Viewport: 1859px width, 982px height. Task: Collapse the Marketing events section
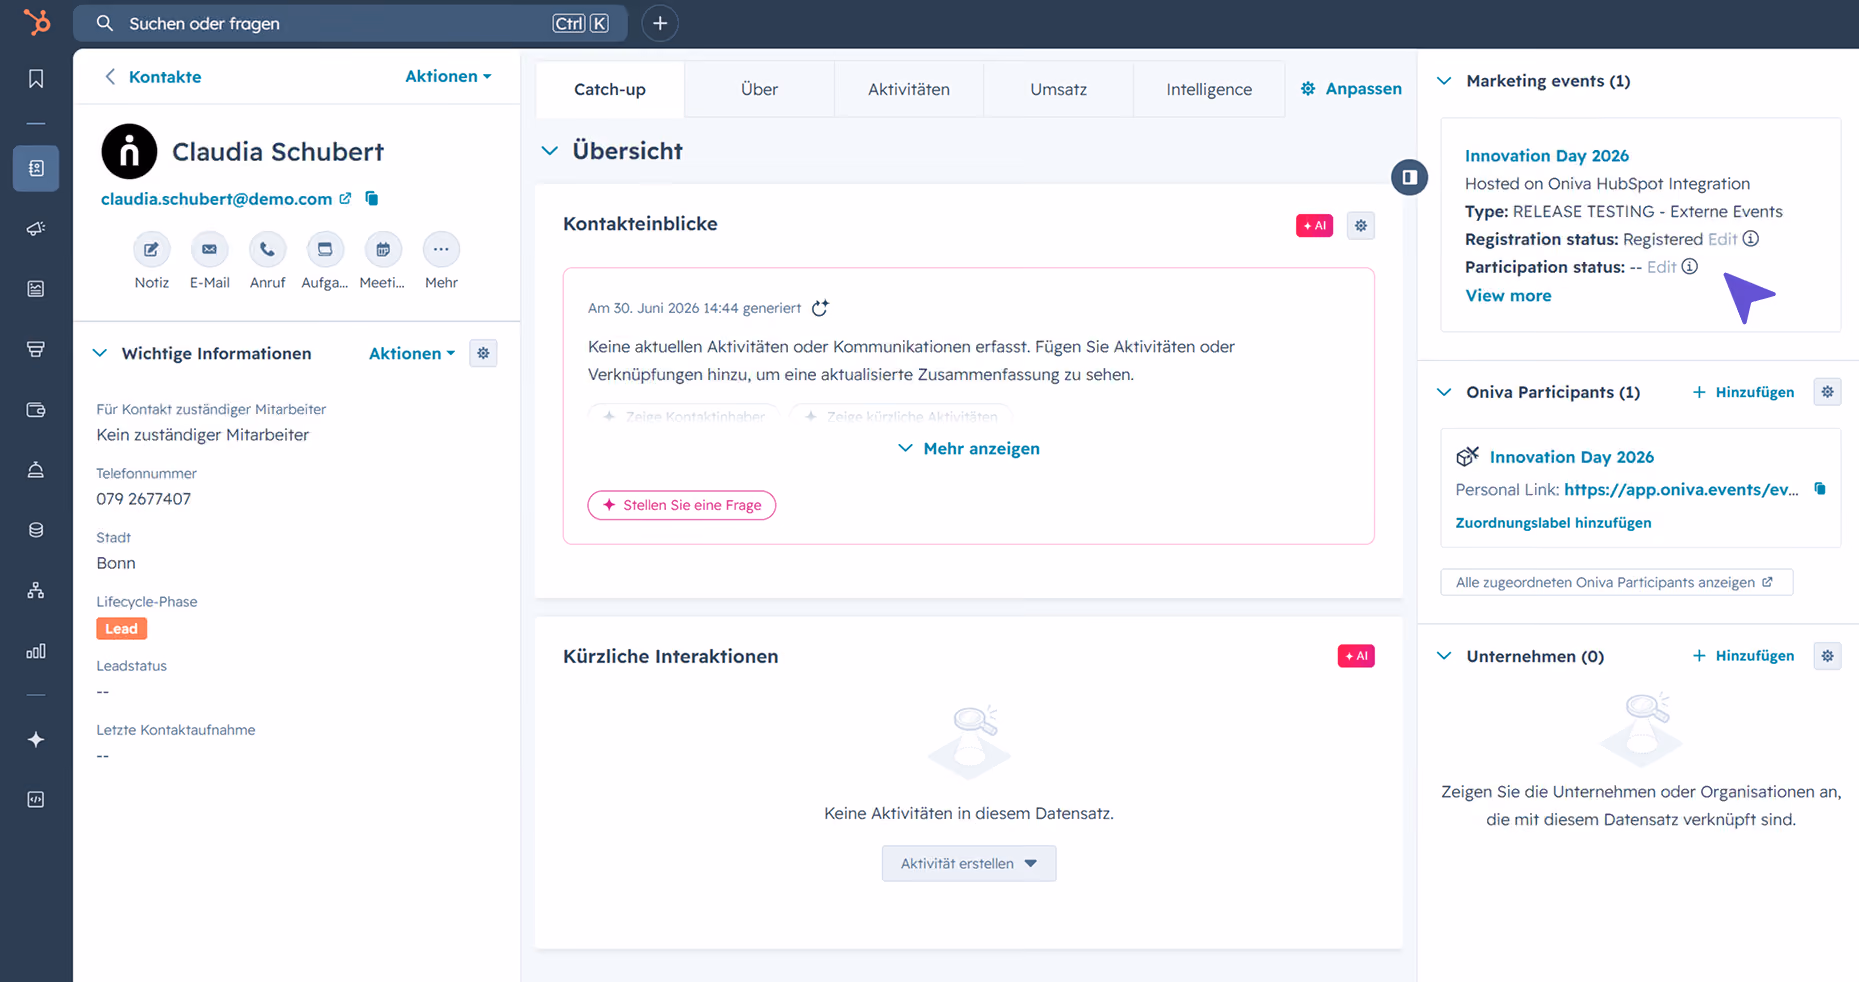[1444, 81]
